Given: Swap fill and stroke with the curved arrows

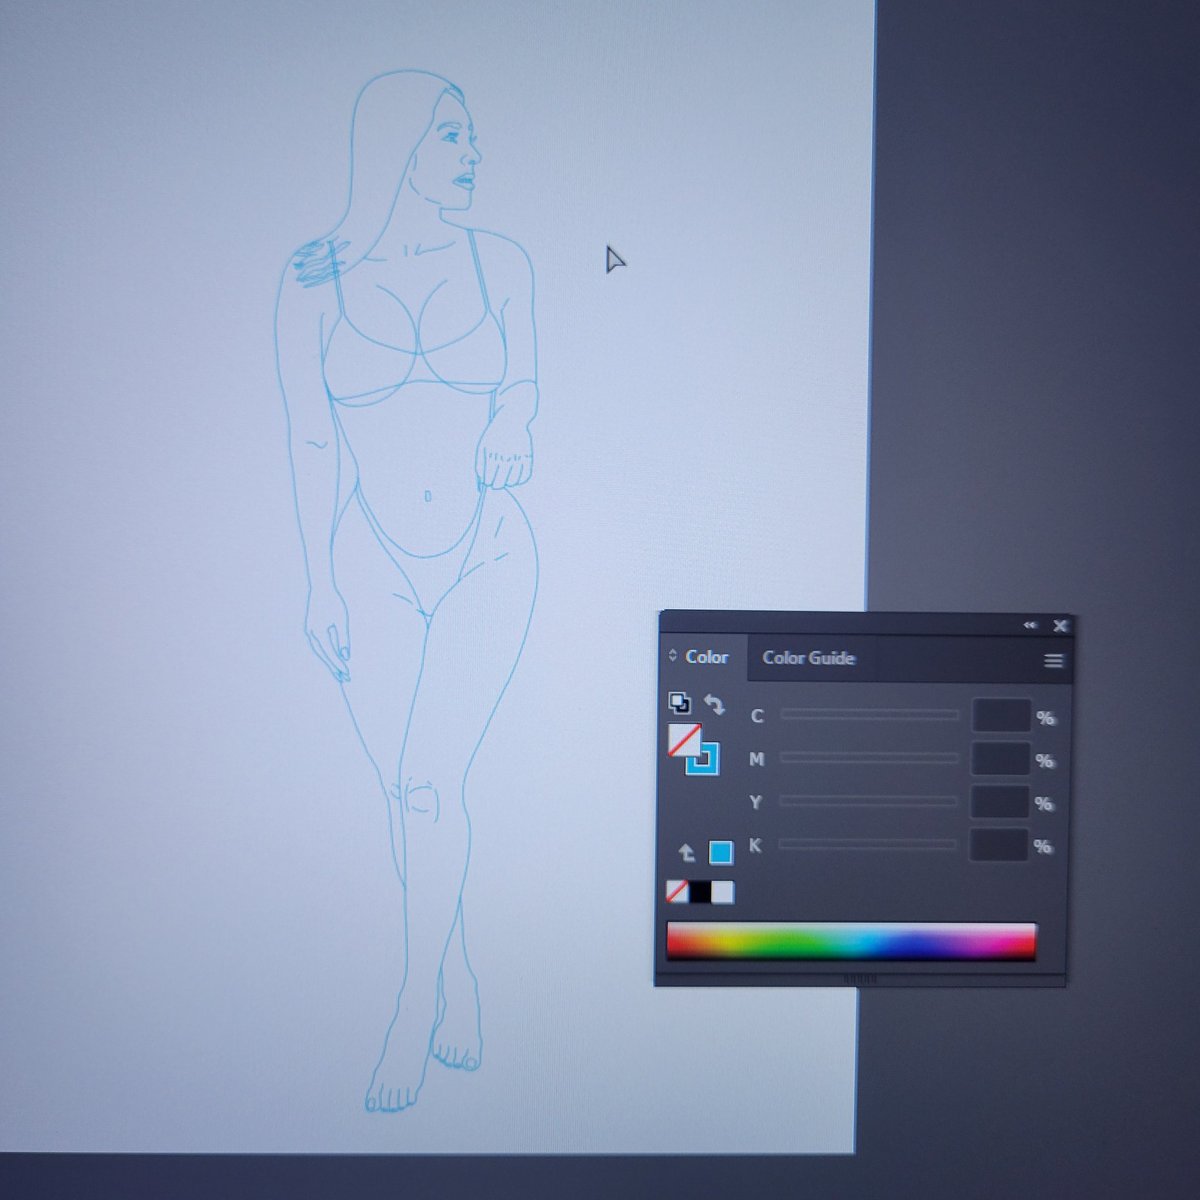Looking at the screenshot, I should tap(714, 704).
